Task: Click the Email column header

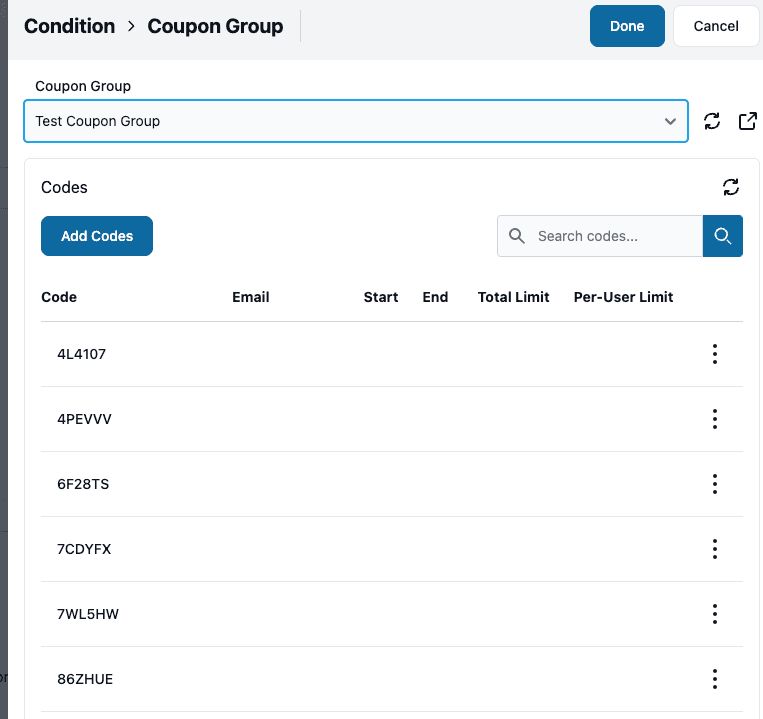Action: pyautogui.click(x=251, y=297)
